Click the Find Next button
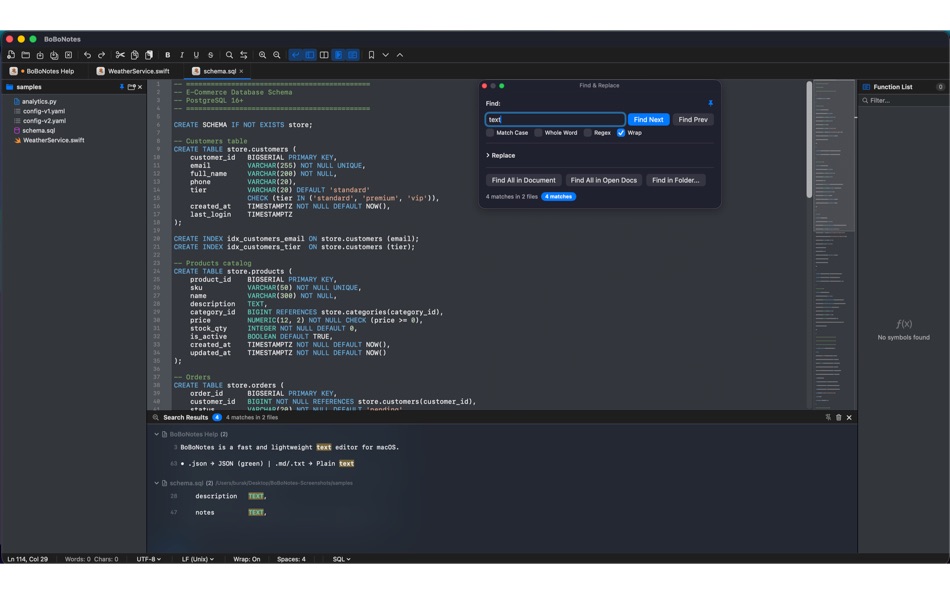950x594 pixels. coord(648,119)
